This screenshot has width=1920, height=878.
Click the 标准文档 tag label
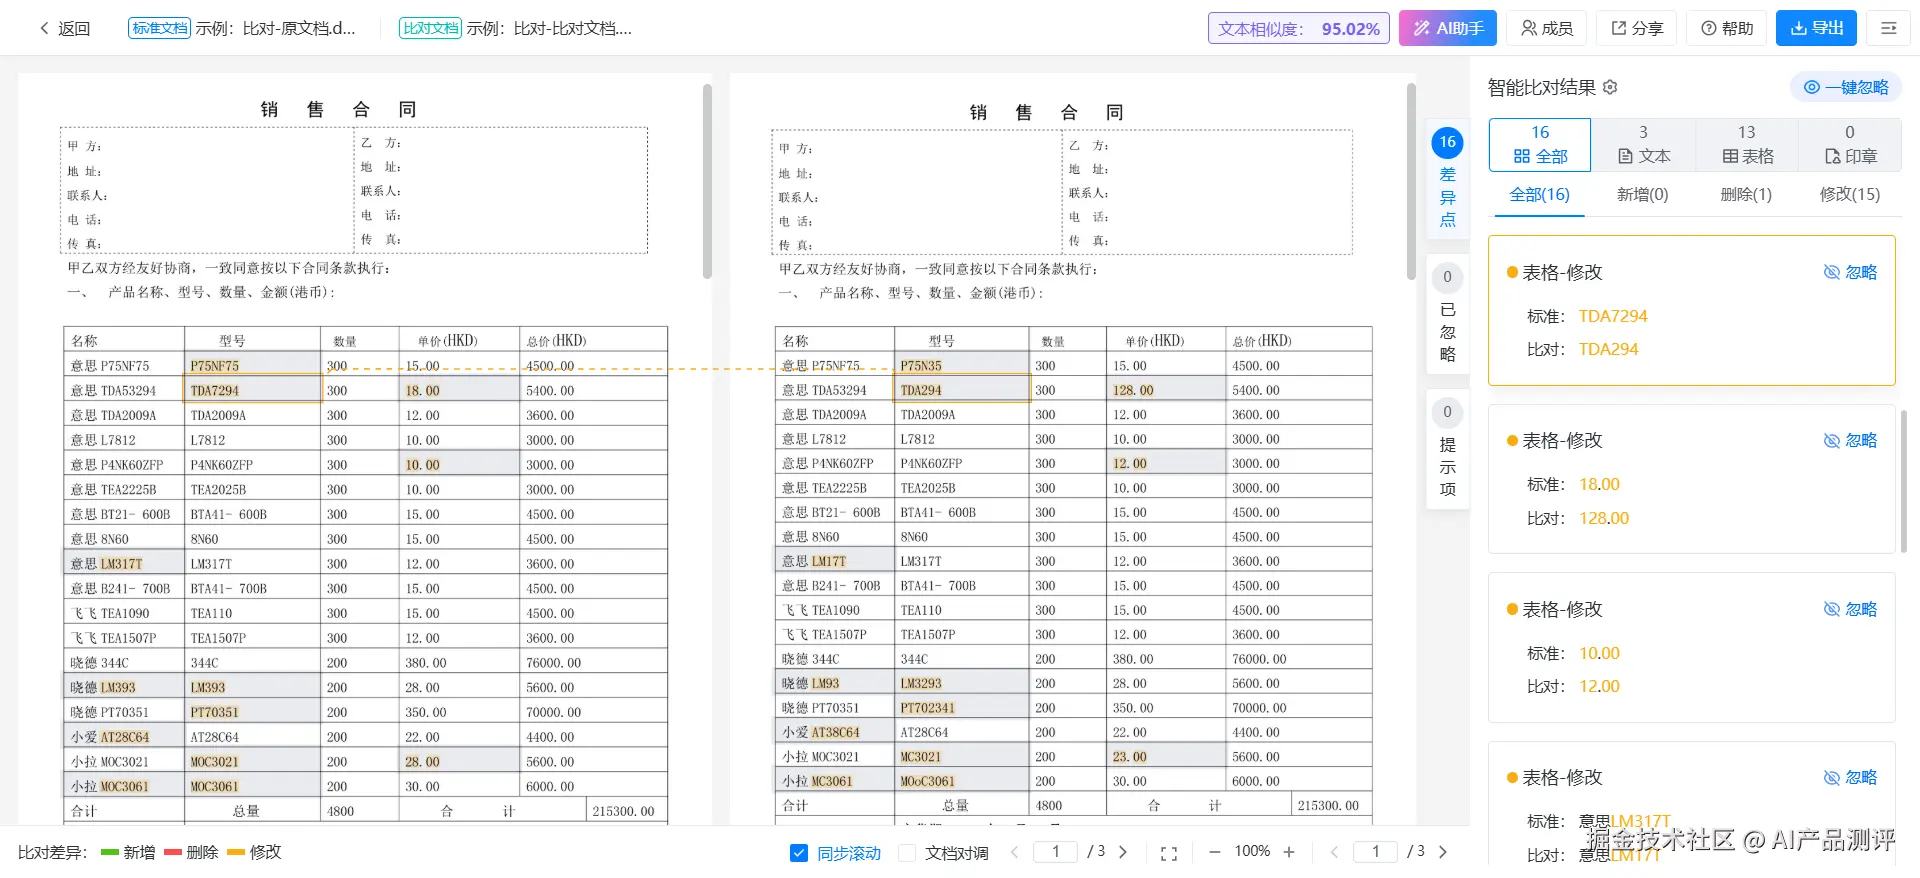click(159, 28)
